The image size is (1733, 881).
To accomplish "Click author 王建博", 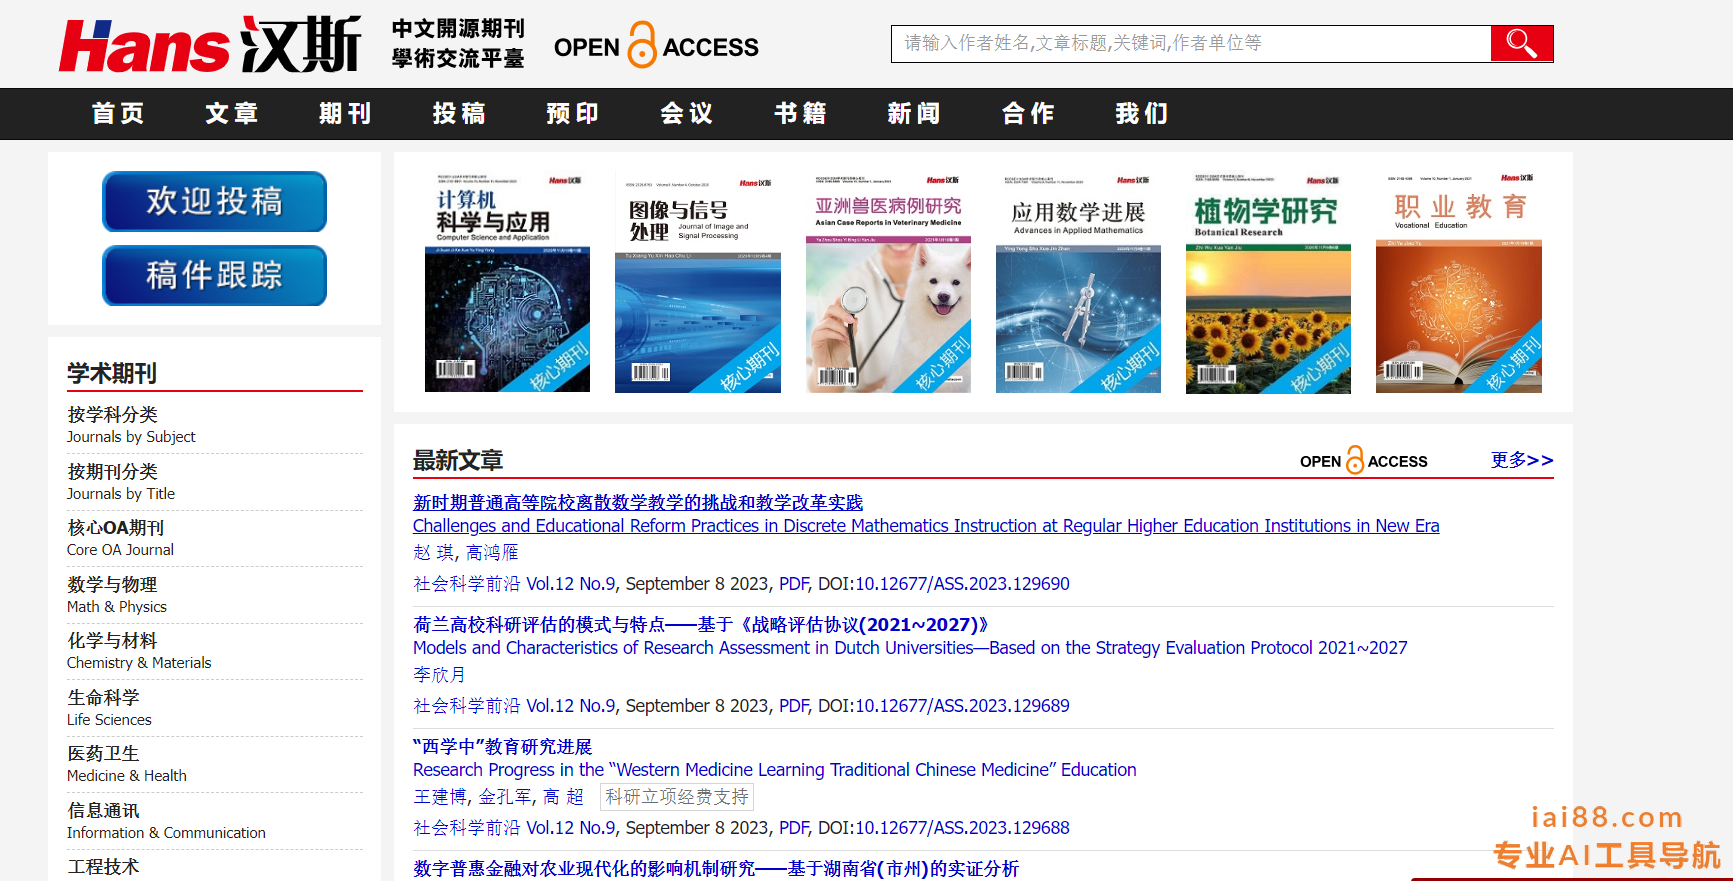I will (x=440, y=796).
